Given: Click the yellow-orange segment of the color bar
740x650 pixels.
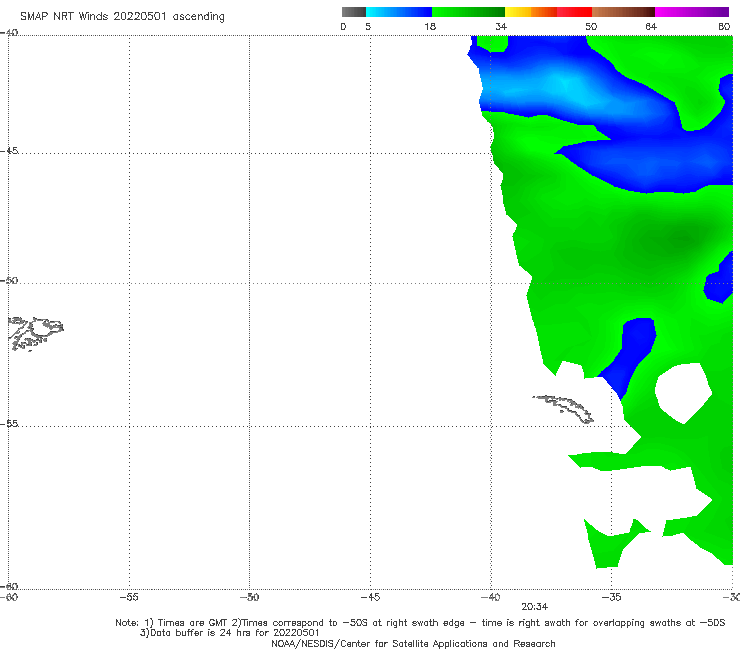Looking at the screenshot, I should click(x=530, y=12).
